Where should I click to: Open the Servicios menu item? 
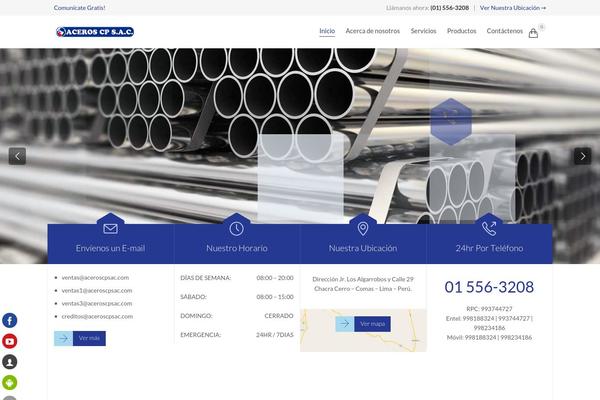[424, 31]
